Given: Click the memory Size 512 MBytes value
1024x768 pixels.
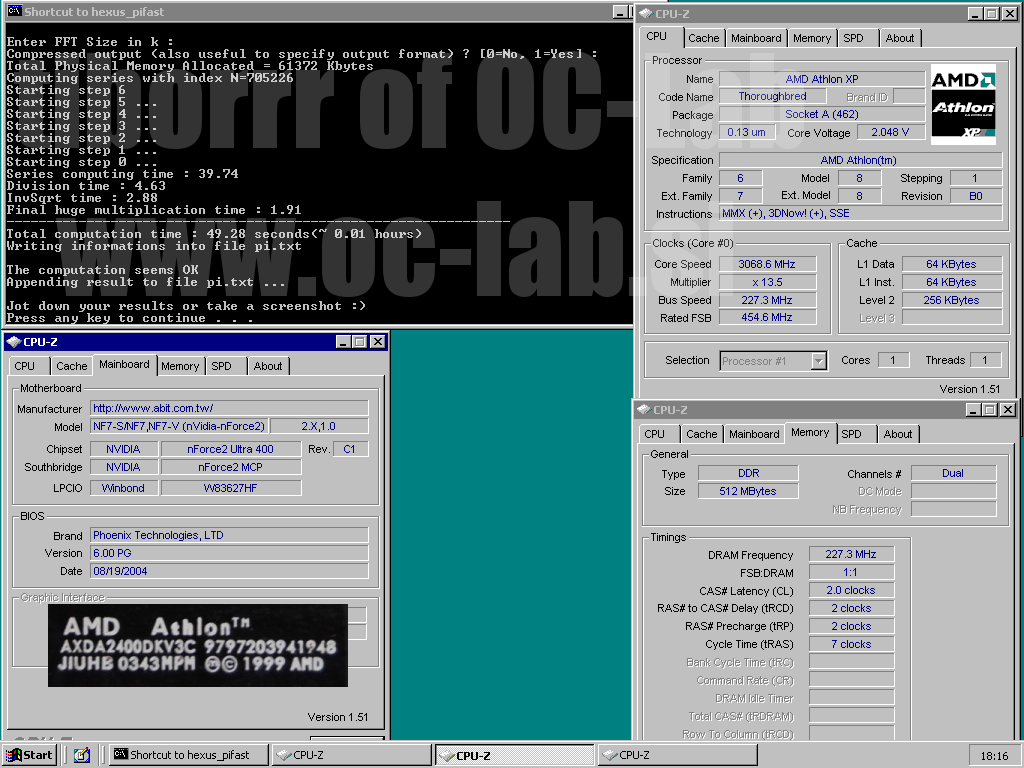Looking at the screenshot, I should point(748,491).
